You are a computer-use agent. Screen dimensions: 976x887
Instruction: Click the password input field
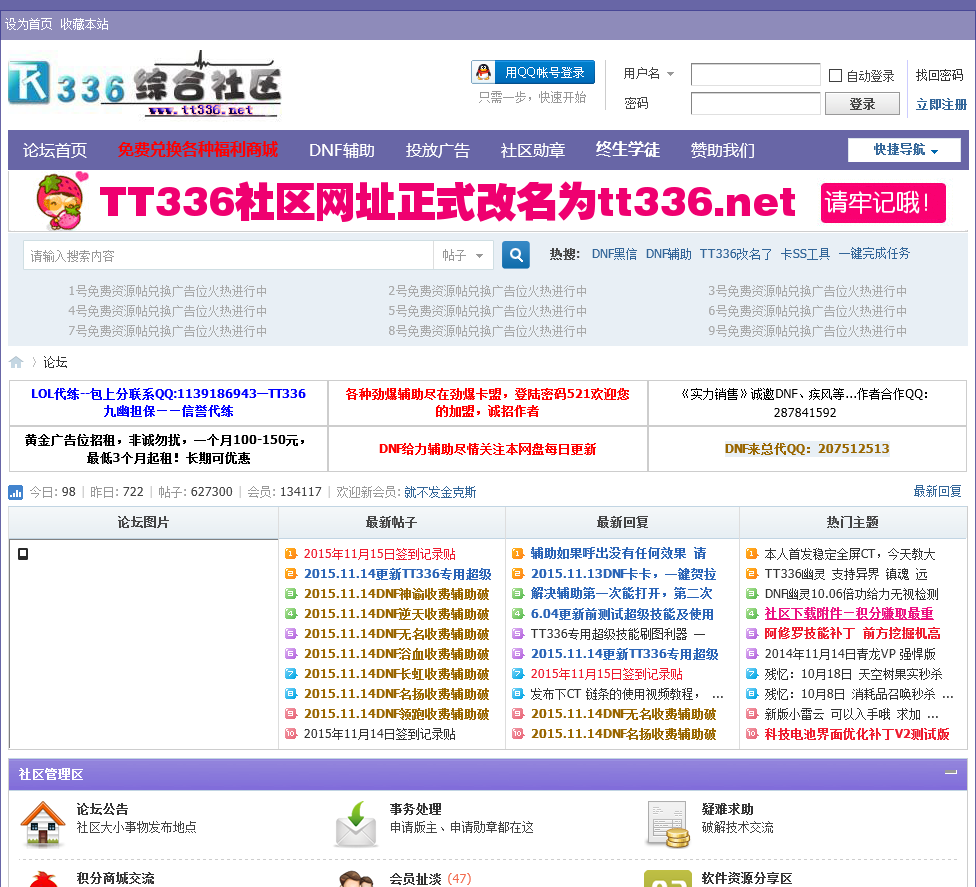click(x=756, y=103)
